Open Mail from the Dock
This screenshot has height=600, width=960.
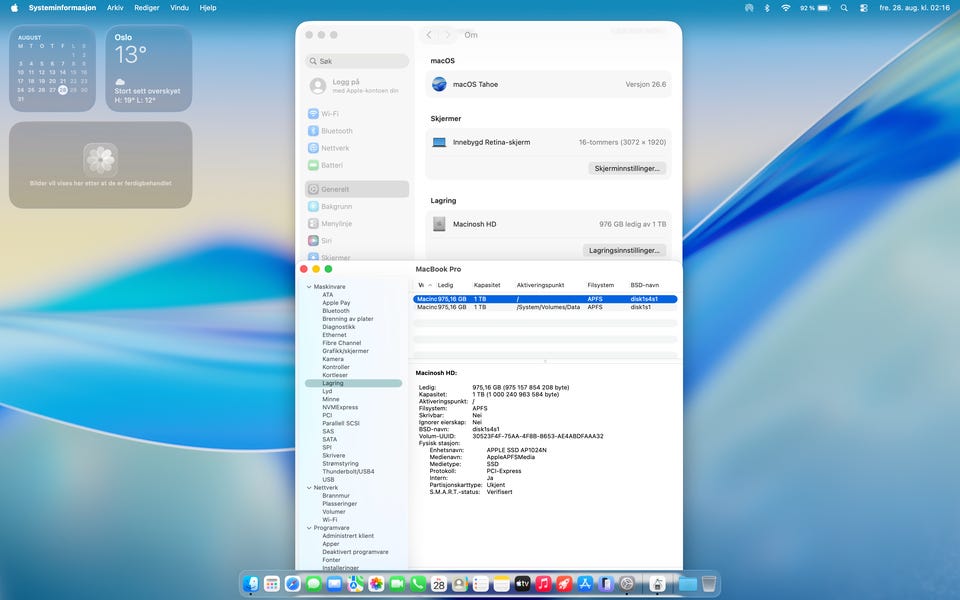[334, 583]
